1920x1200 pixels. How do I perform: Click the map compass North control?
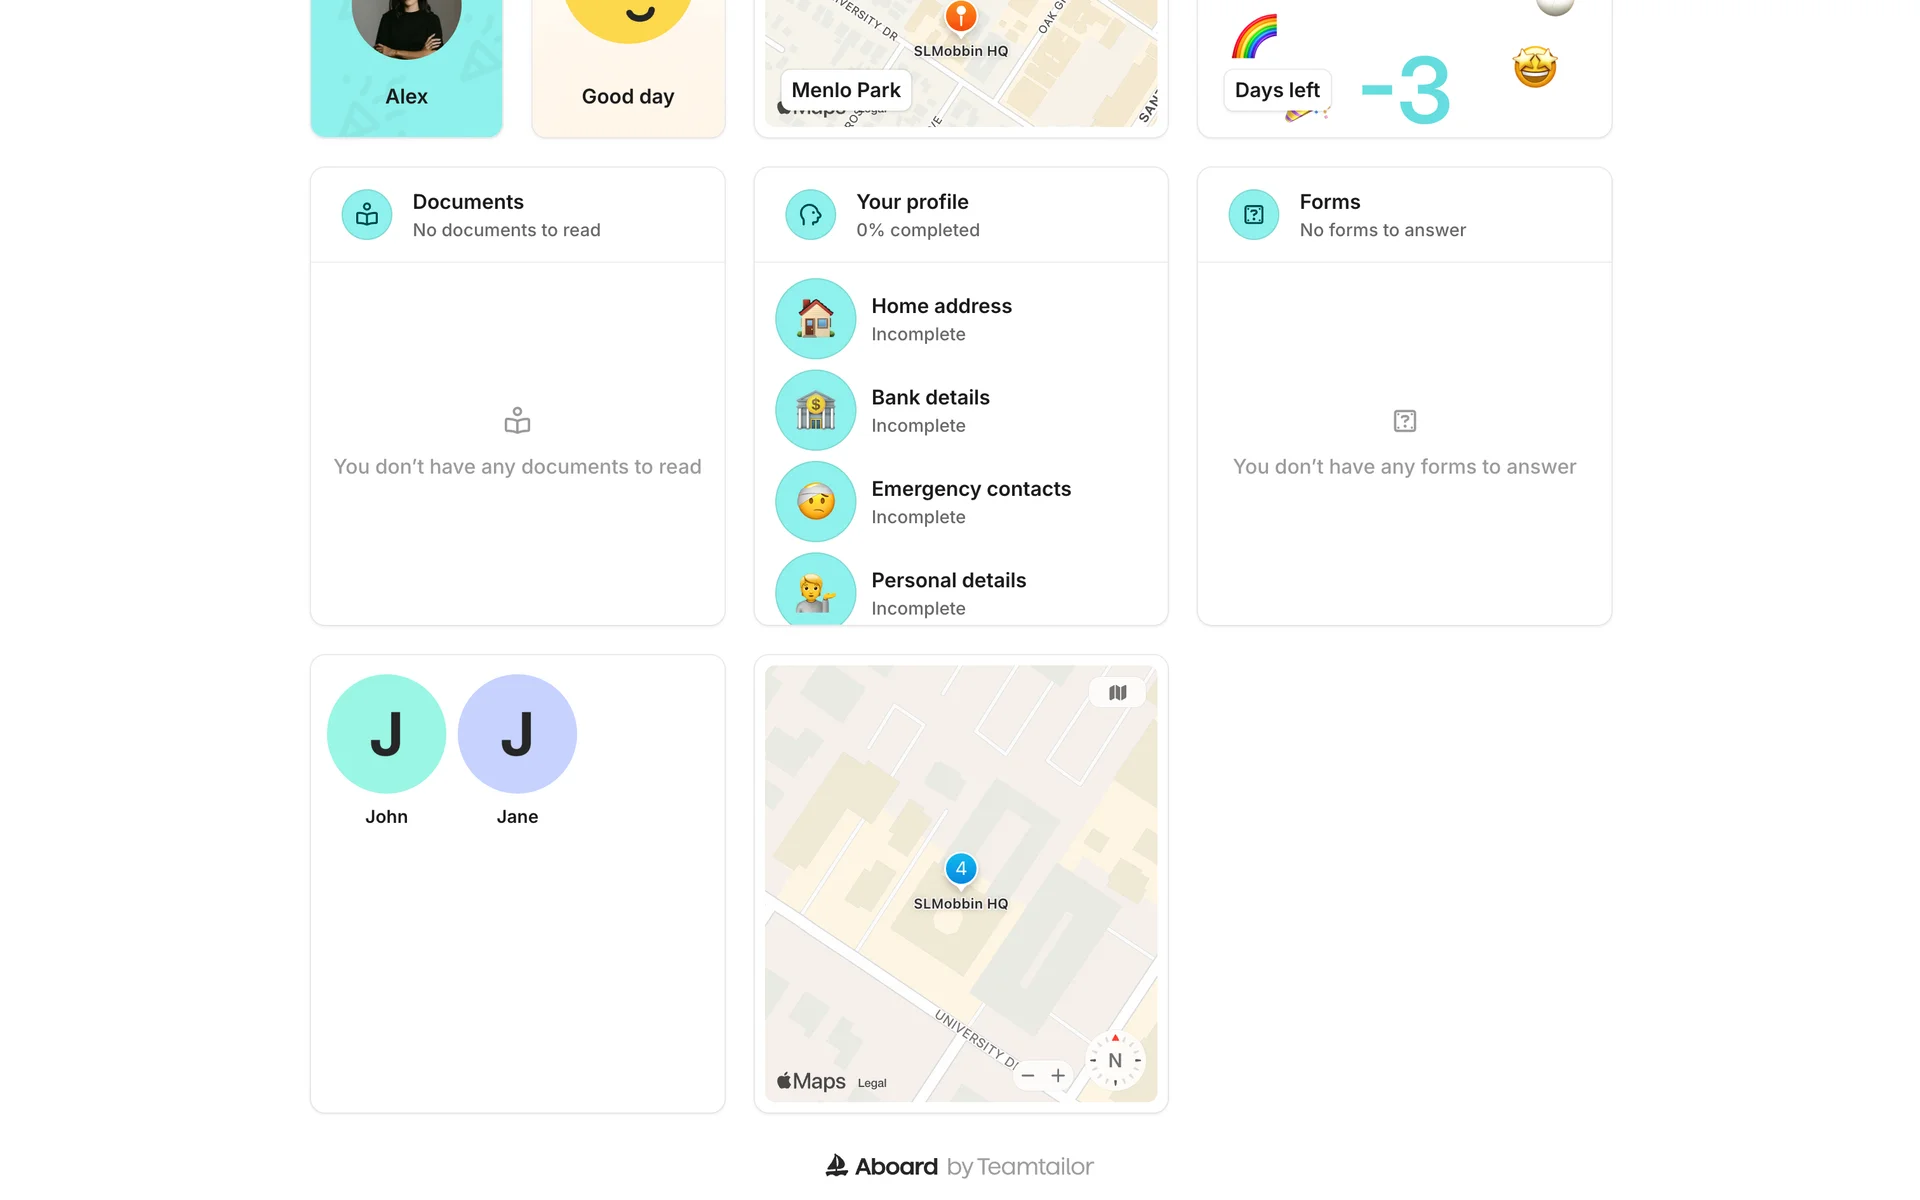1115,1061
